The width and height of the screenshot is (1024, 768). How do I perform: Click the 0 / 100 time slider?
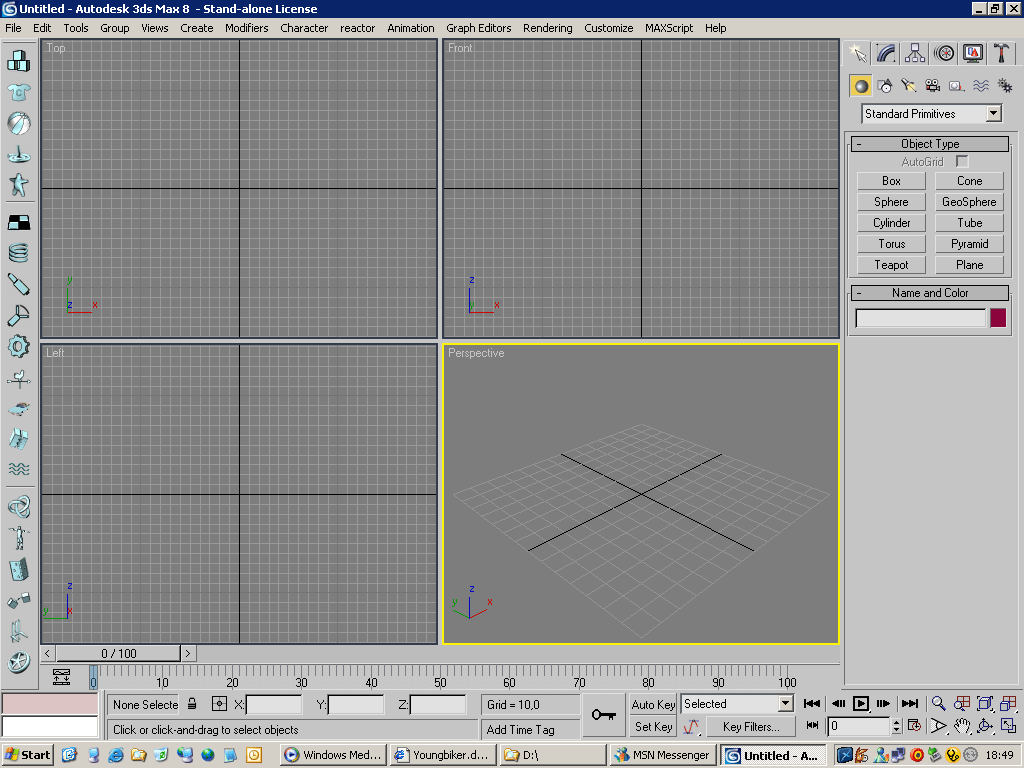point(118,653)
